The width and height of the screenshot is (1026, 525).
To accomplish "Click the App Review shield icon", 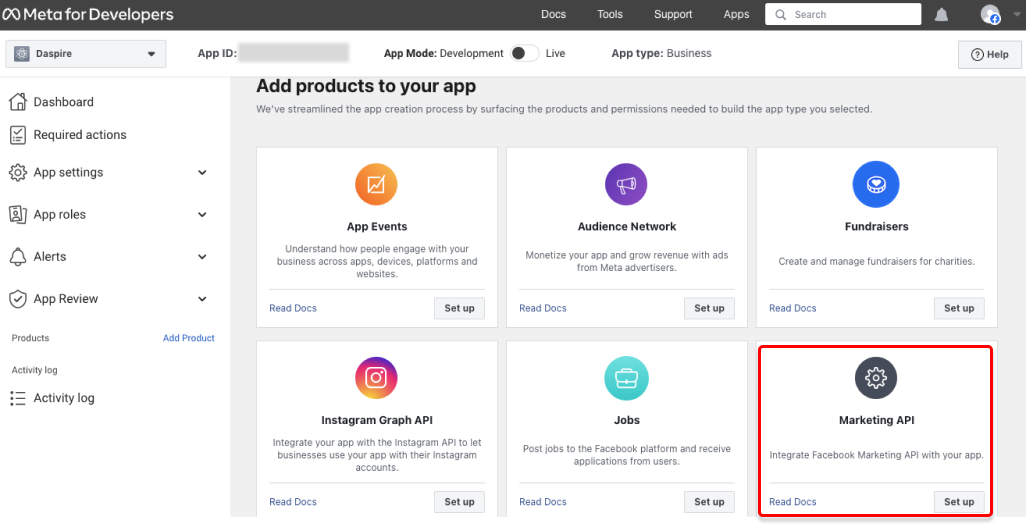I will (18, 299).
